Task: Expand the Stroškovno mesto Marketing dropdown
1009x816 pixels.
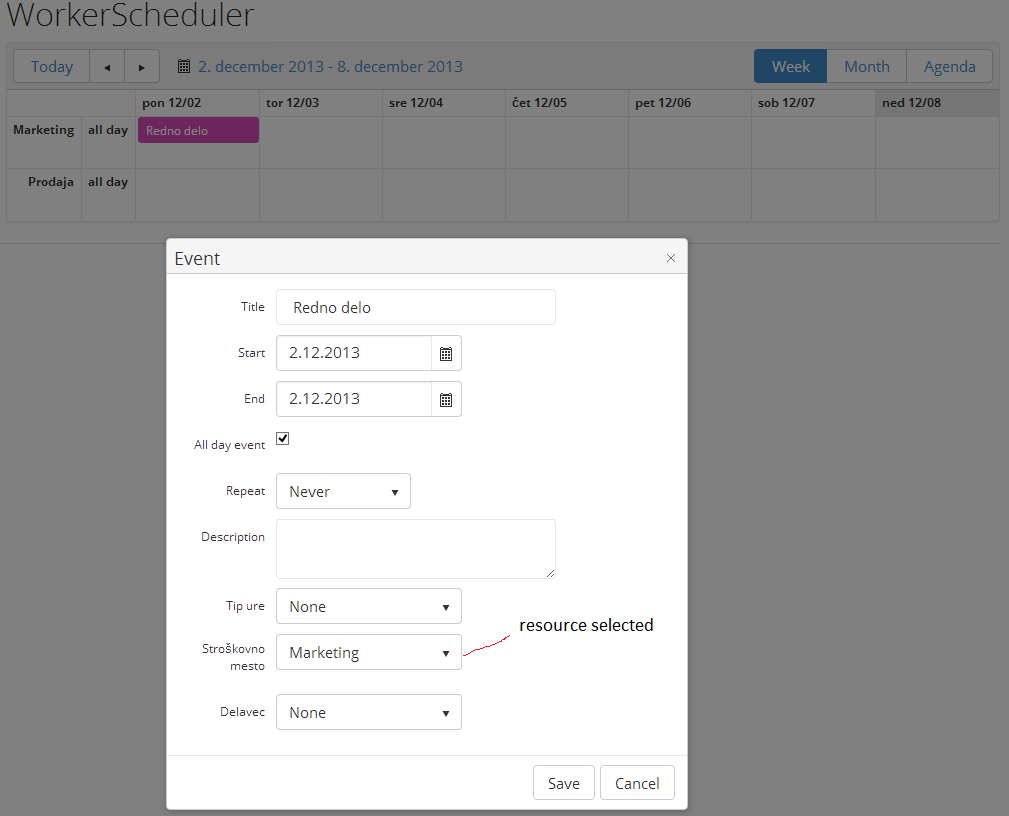Action: click(369, 653)
